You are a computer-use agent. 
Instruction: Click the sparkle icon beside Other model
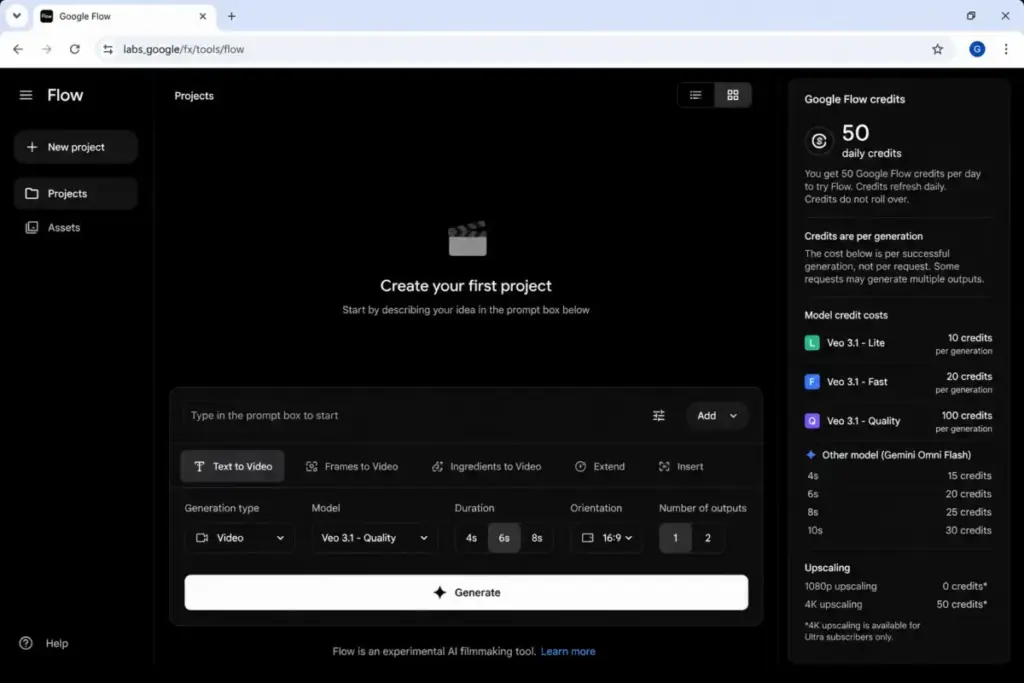coord(811,454)
